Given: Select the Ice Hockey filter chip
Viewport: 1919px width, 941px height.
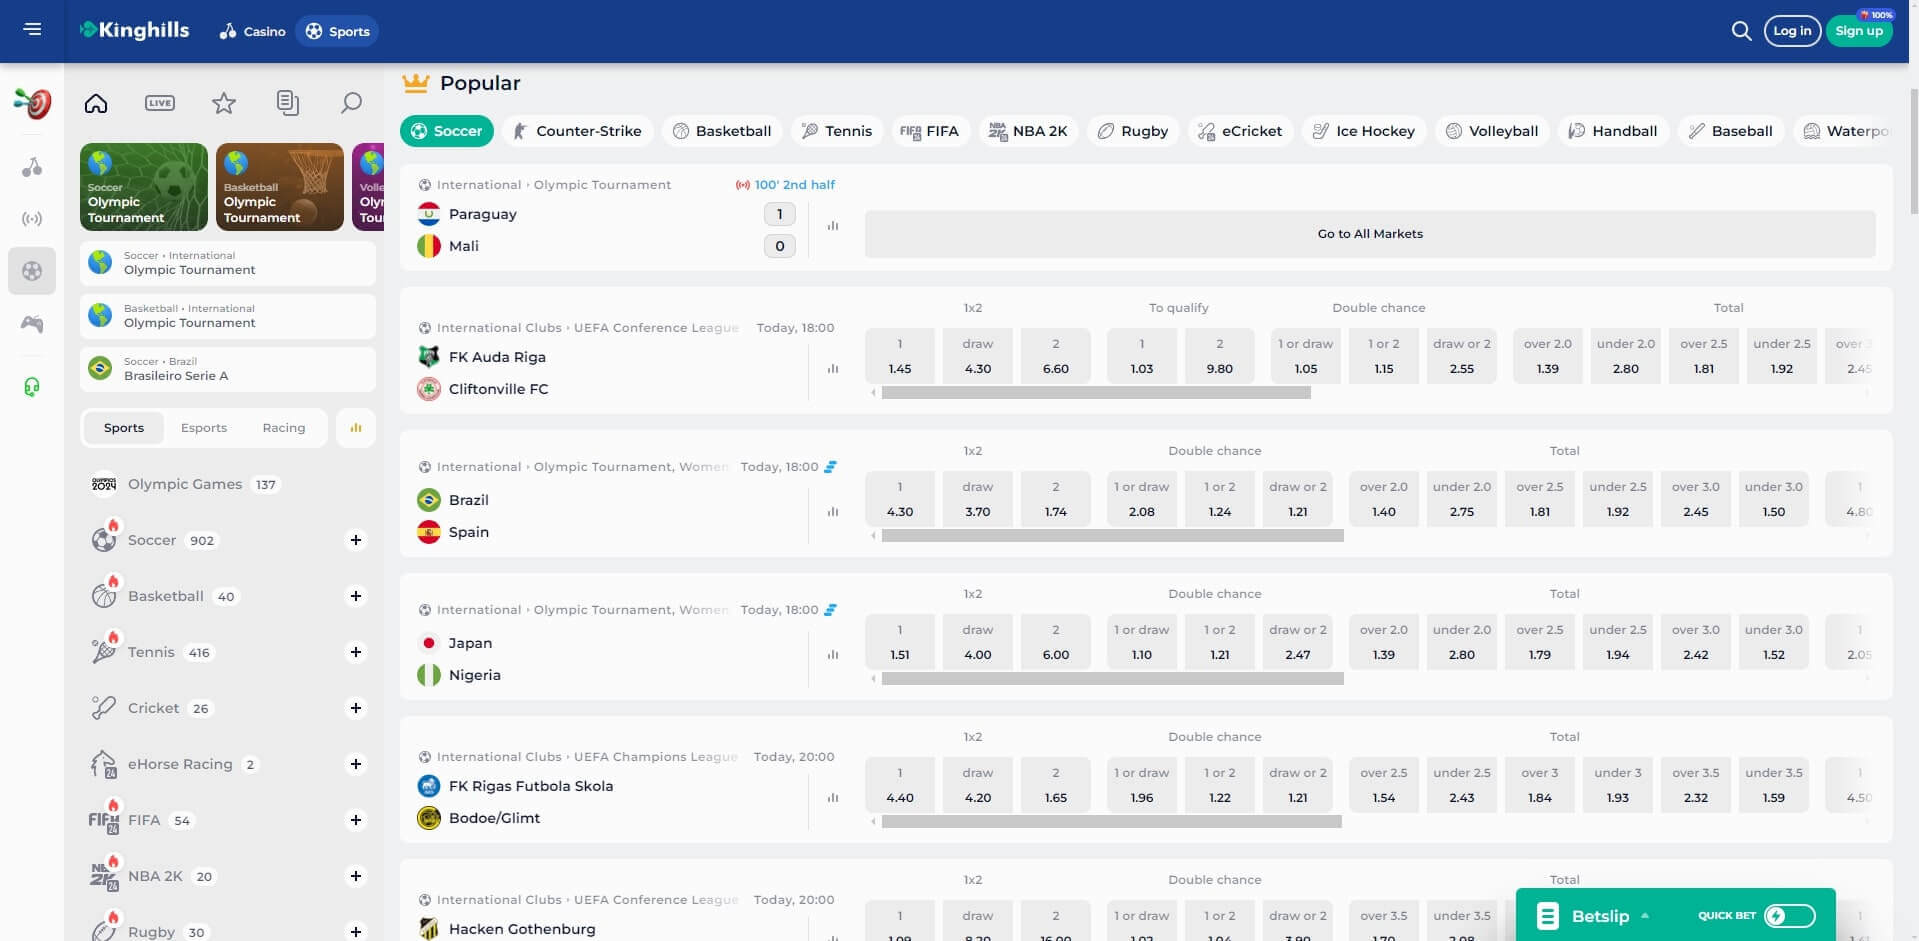Looking at the screenshot, I should pos(1363,131).
